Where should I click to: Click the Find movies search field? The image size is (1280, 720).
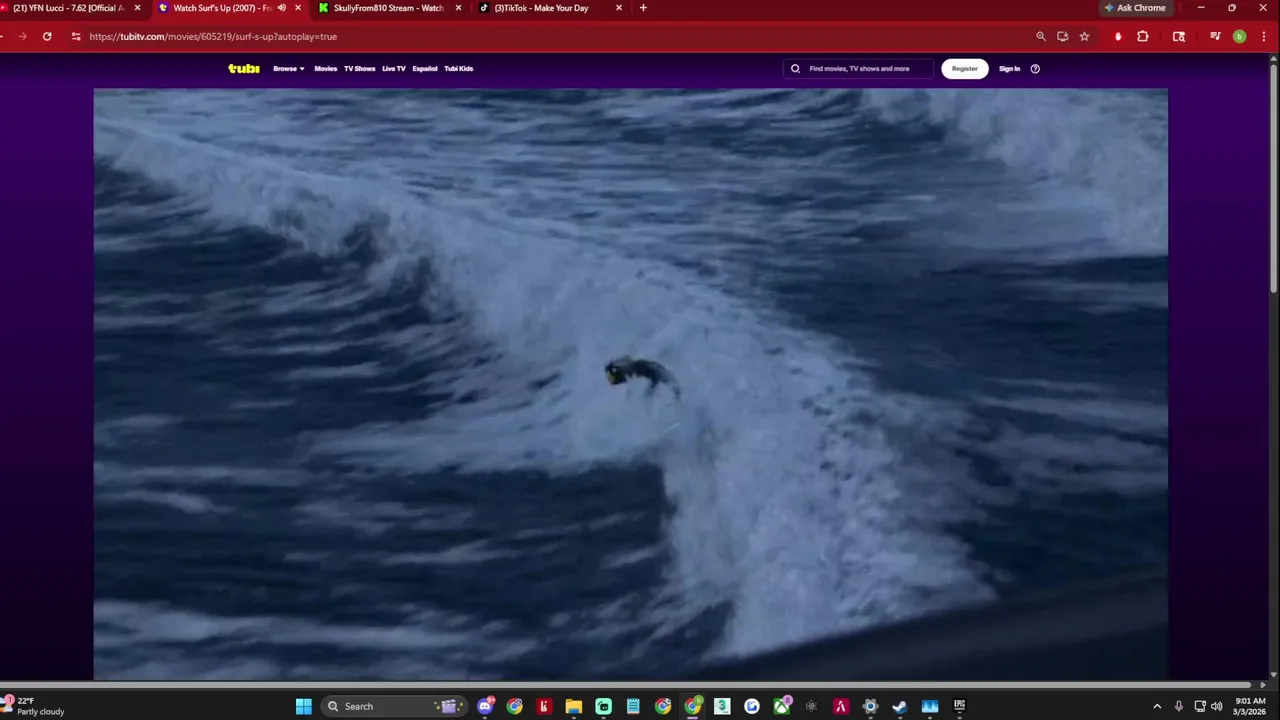[858, 69]
